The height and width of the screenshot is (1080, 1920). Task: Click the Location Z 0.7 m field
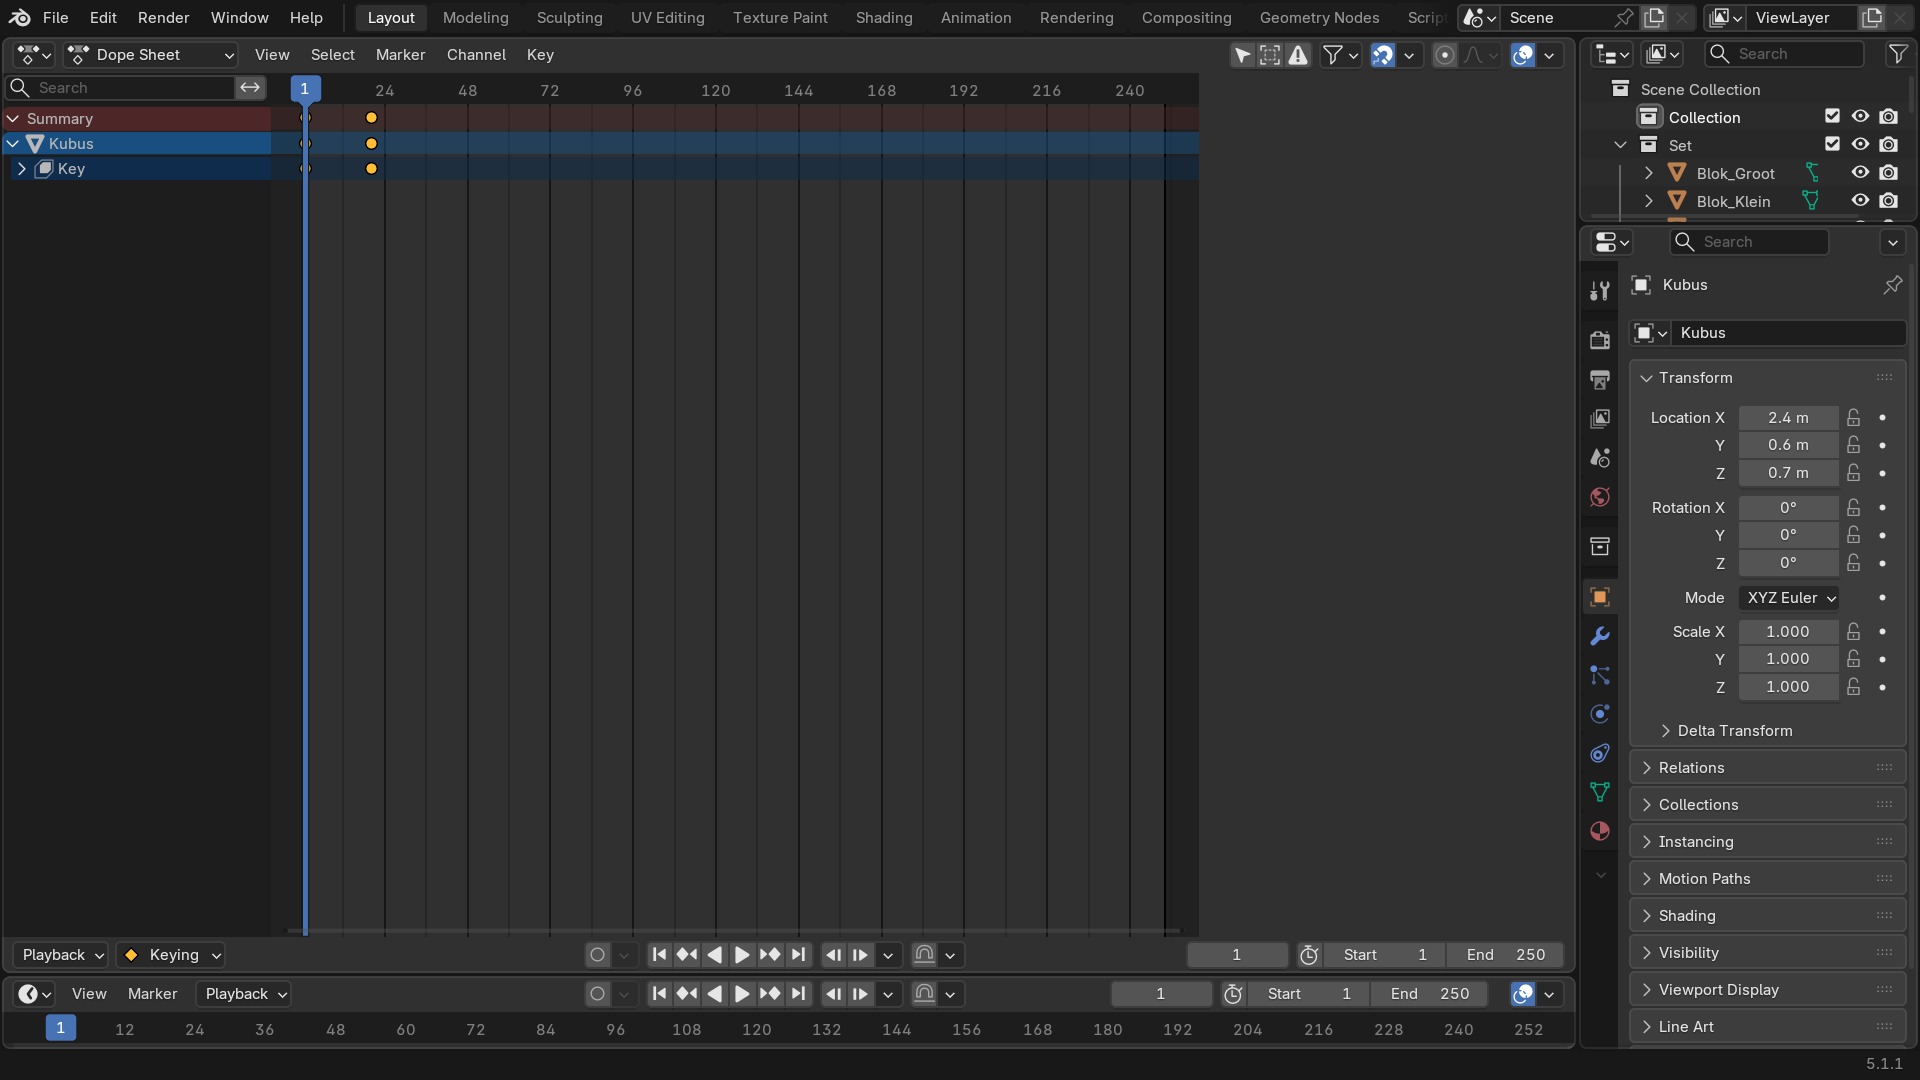[x=1788, y=473]
